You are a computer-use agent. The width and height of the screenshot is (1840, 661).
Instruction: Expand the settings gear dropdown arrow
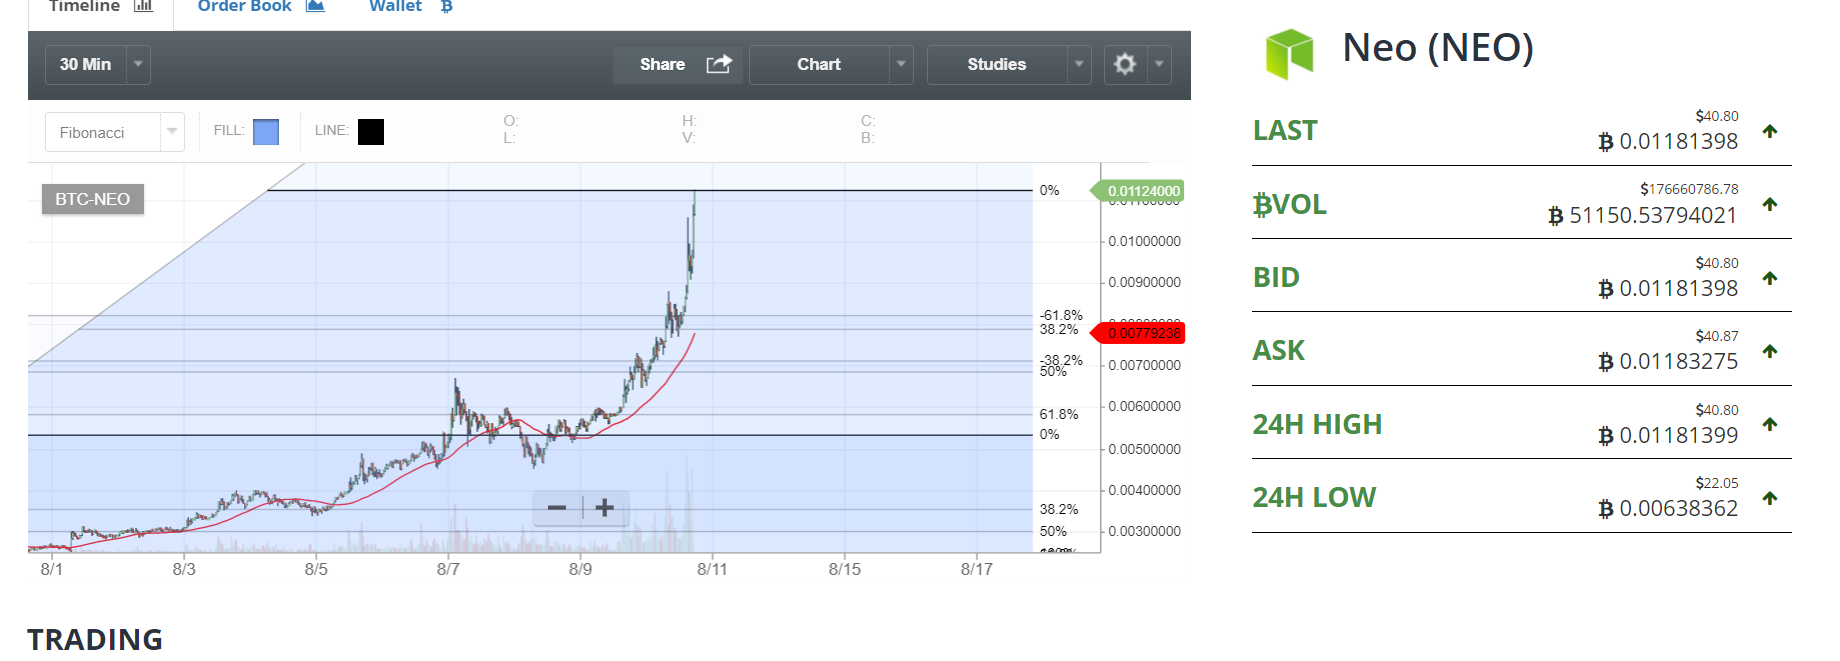(x=1159, y=64)
